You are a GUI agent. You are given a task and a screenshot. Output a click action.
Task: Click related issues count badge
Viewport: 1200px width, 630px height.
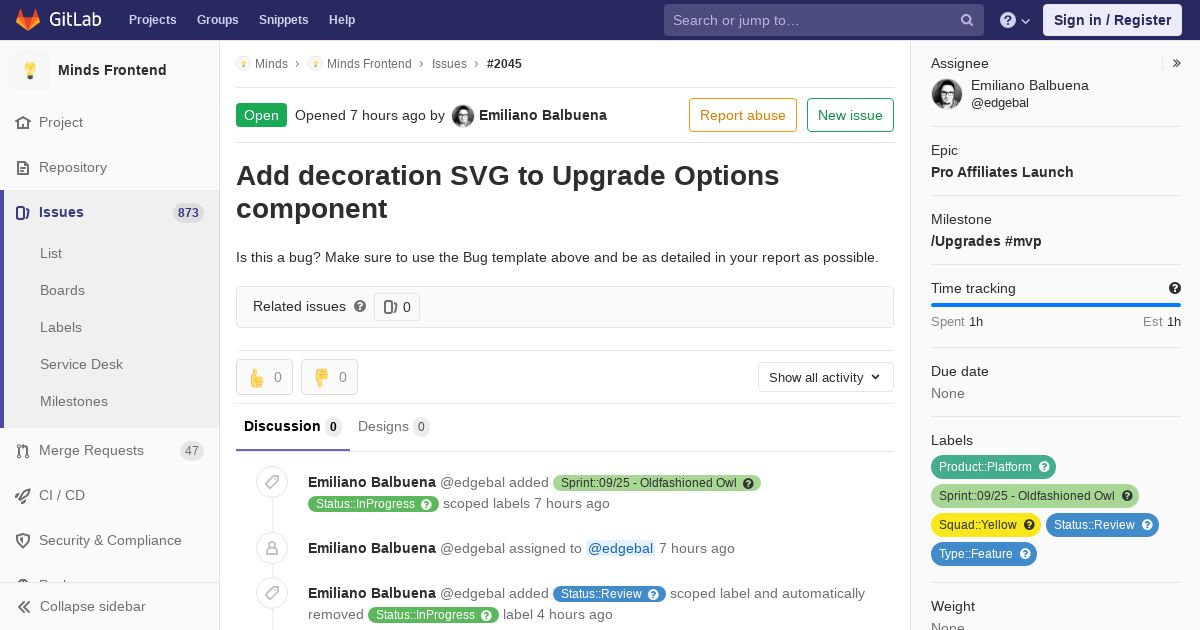(x=397, y=307)
